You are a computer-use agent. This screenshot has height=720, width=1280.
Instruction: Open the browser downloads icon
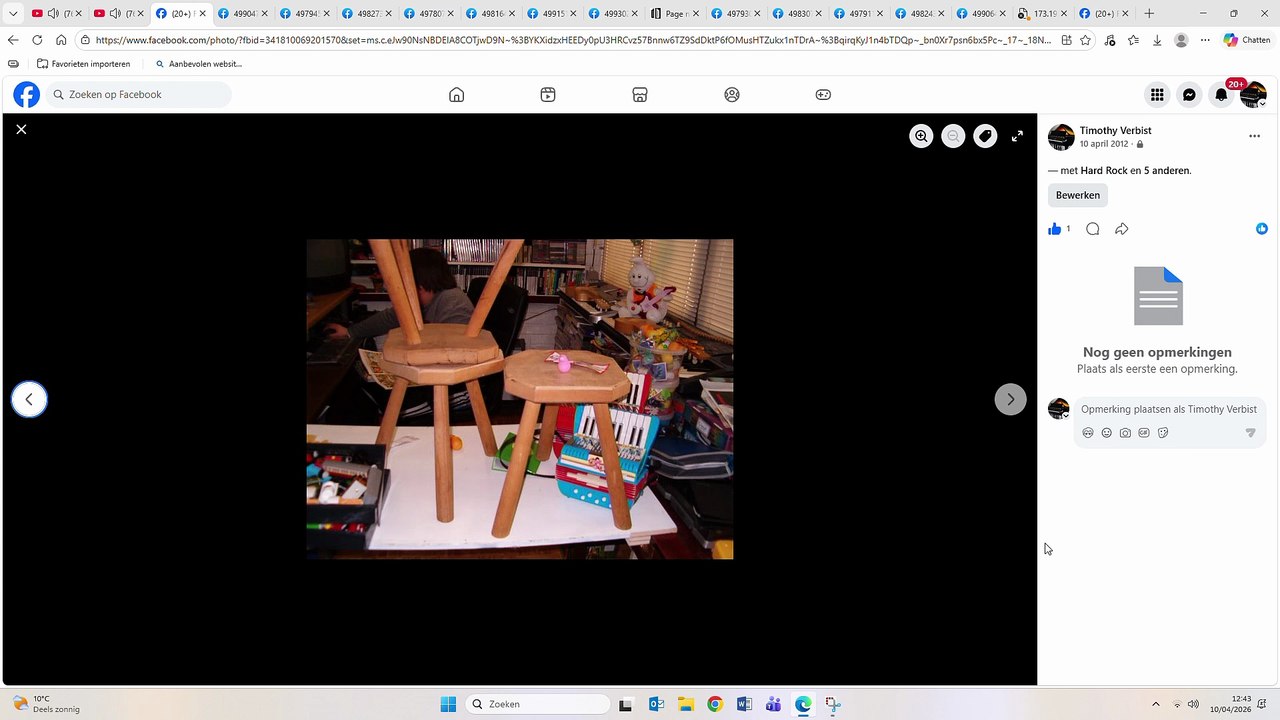pyautogui.click(x=1157, y=40)
